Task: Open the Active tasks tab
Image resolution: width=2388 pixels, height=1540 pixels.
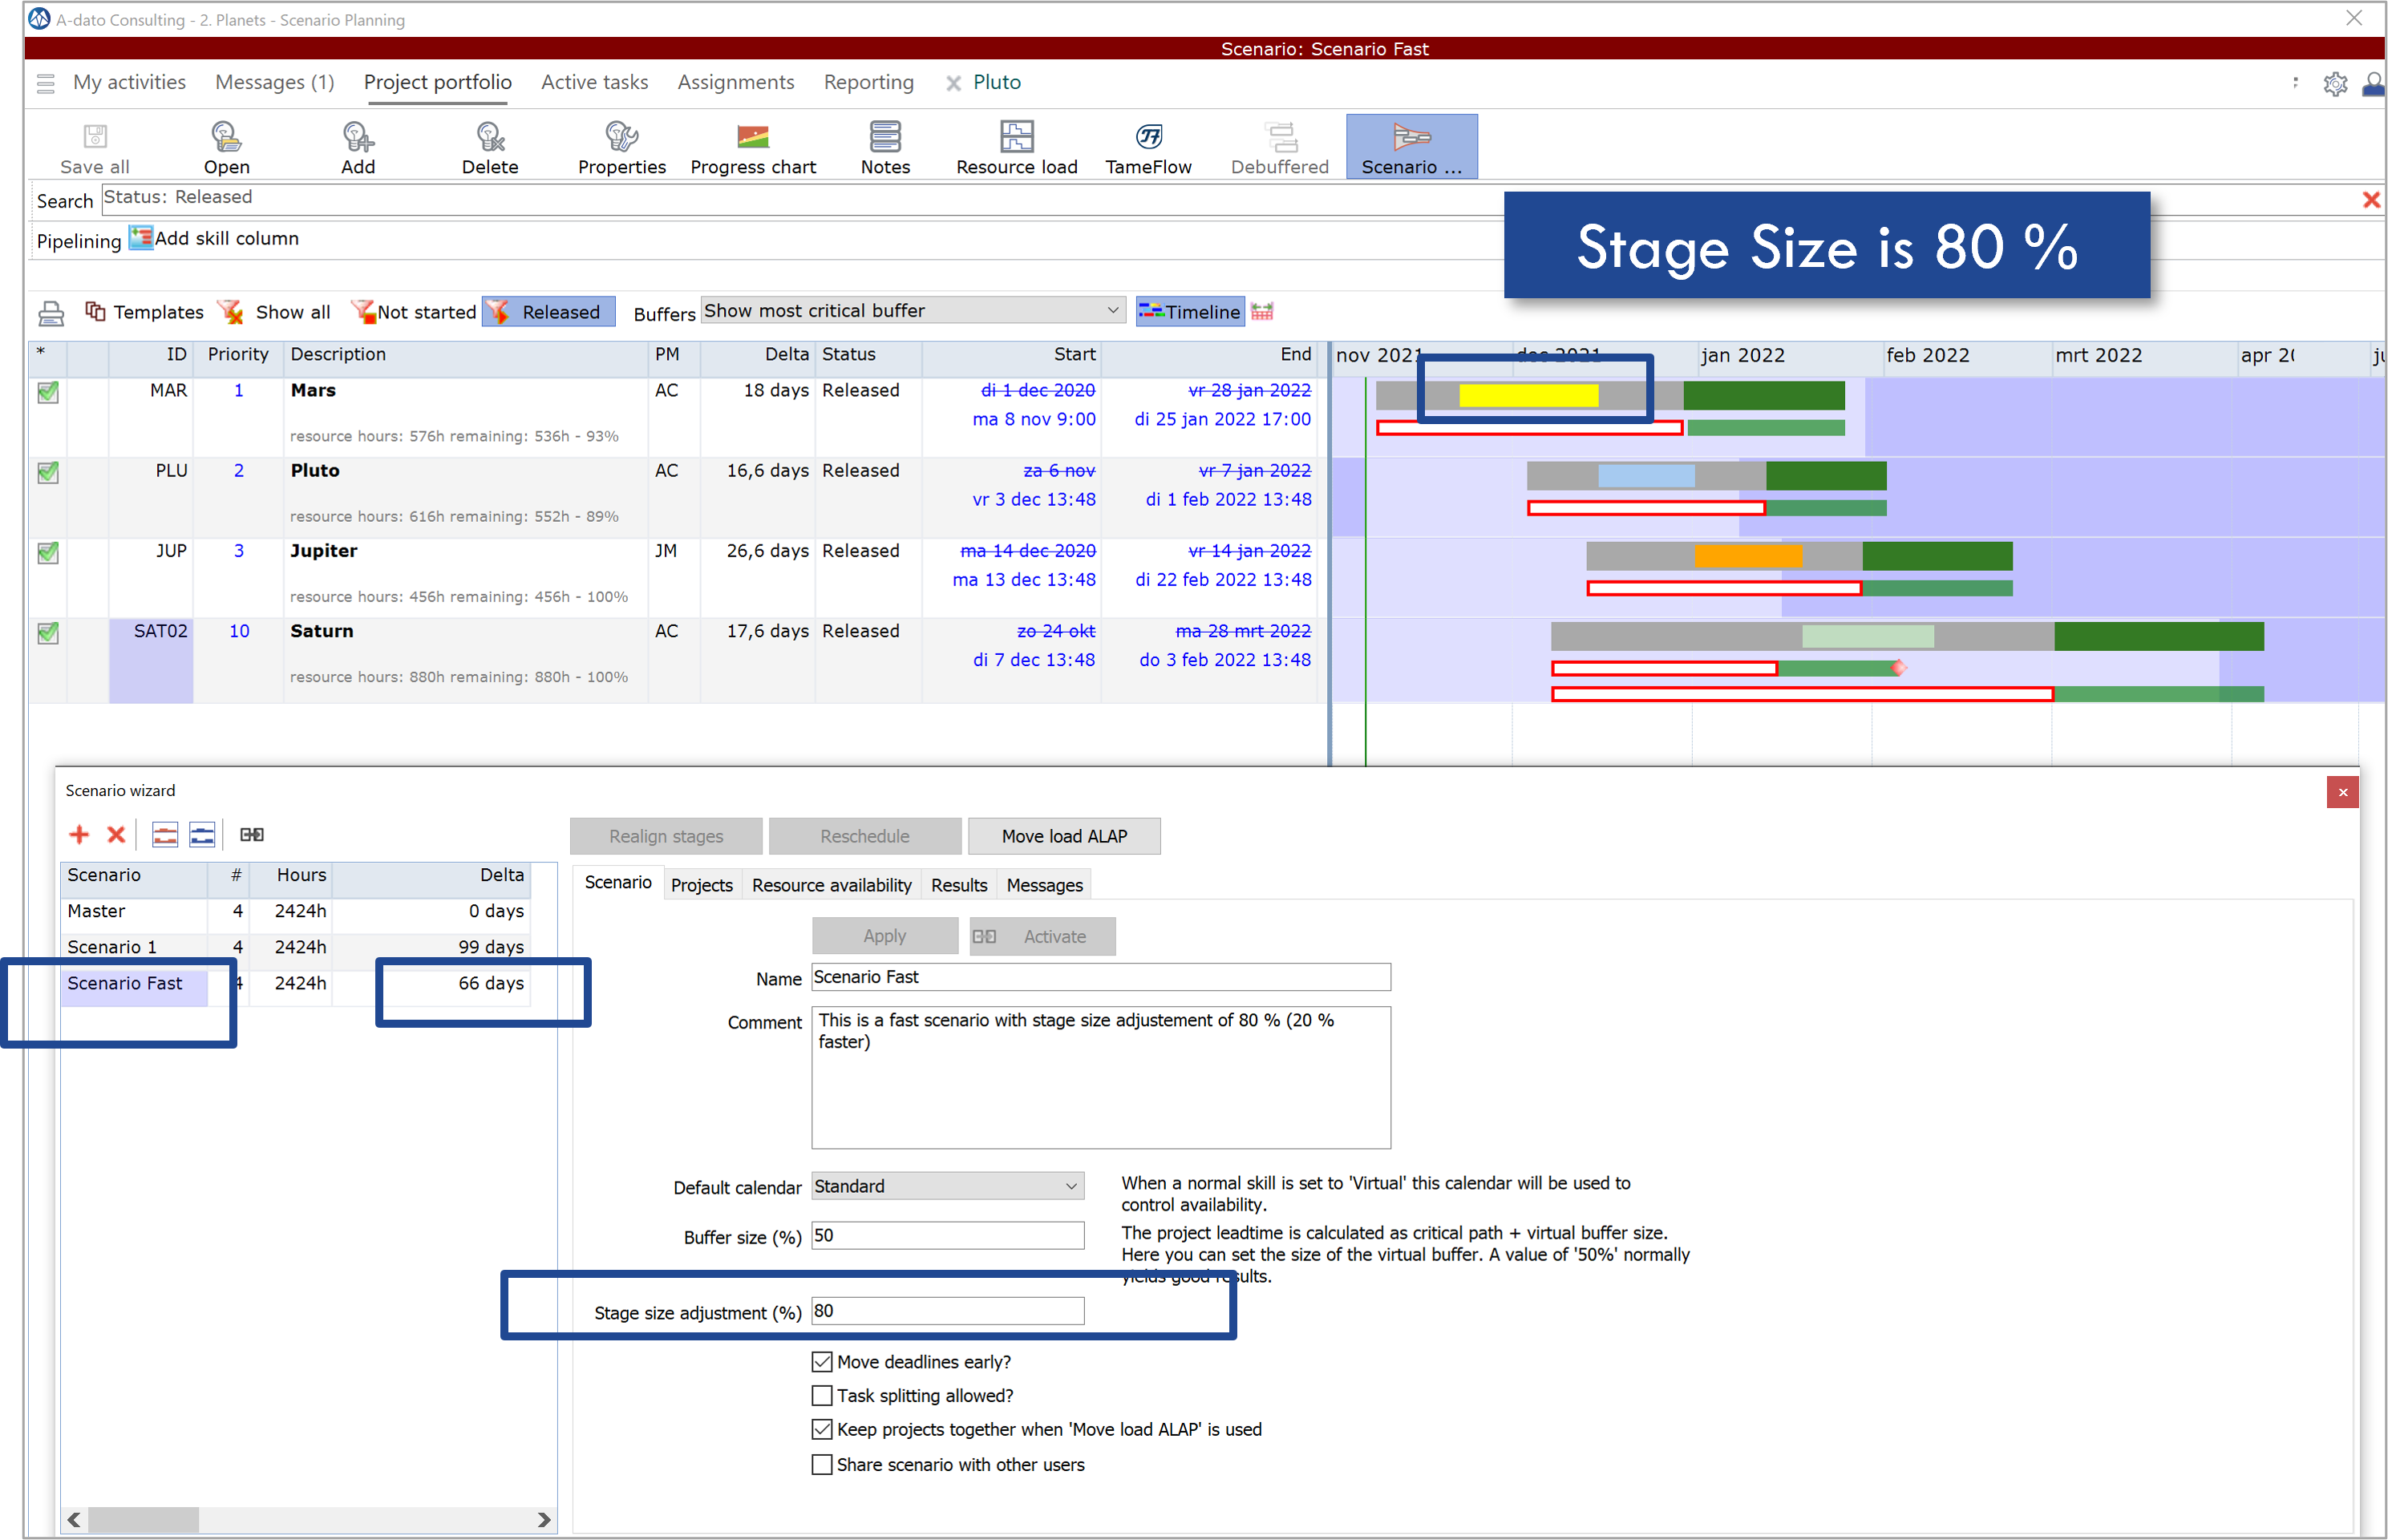Action: (595, 82)
